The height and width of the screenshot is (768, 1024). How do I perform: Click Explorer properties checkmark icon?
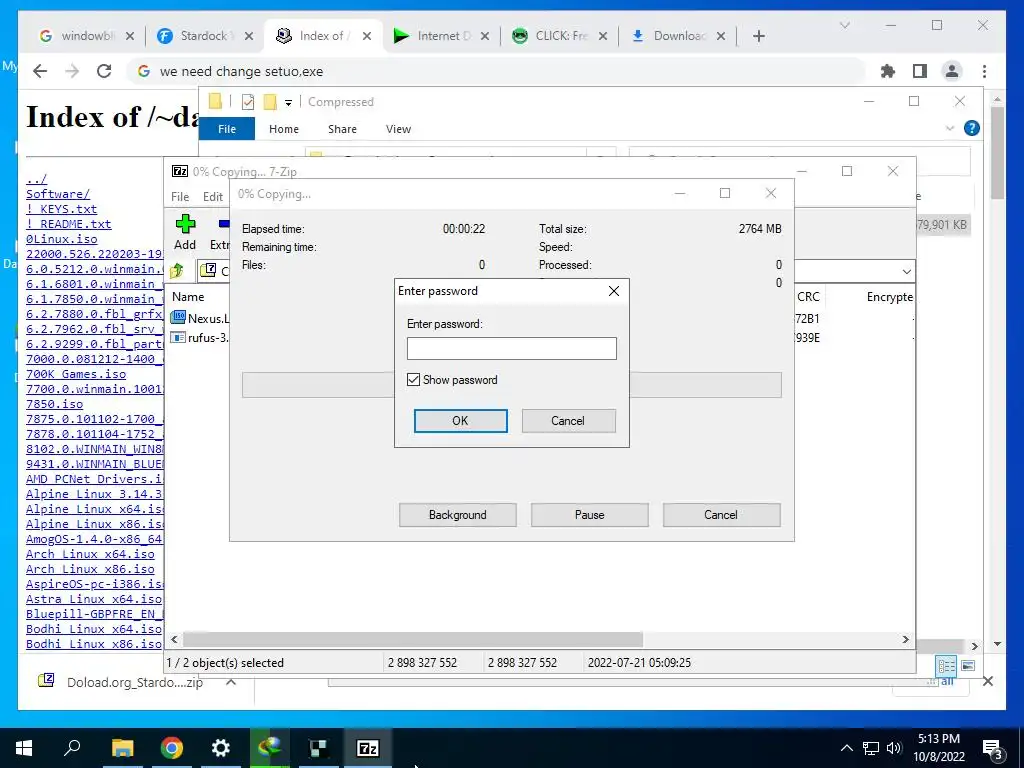click(248, 102)
